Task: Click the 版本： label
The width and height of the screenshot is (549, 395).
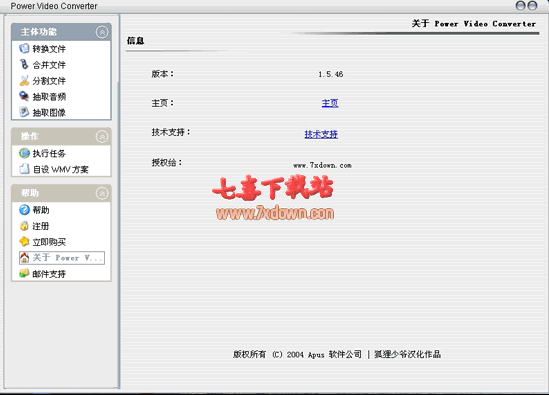Action: click(162, 74)
